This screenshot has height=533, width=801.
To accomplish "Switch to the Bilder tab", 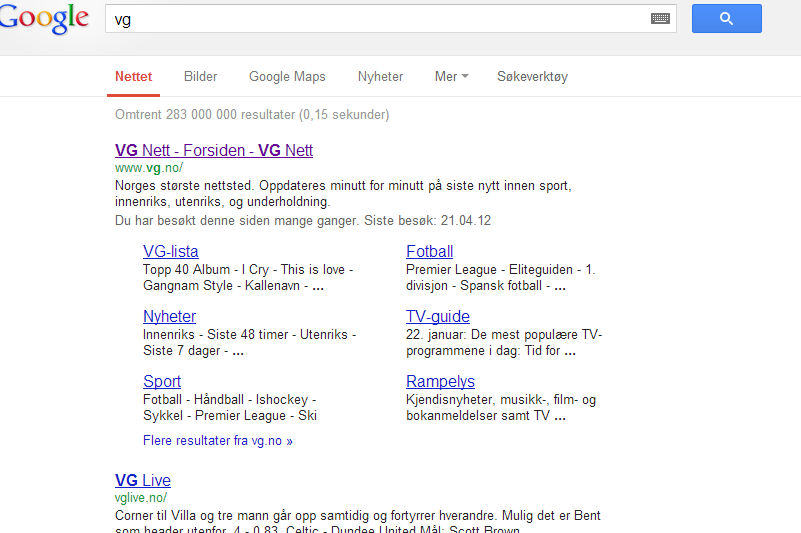I will (x=200, y=77).
